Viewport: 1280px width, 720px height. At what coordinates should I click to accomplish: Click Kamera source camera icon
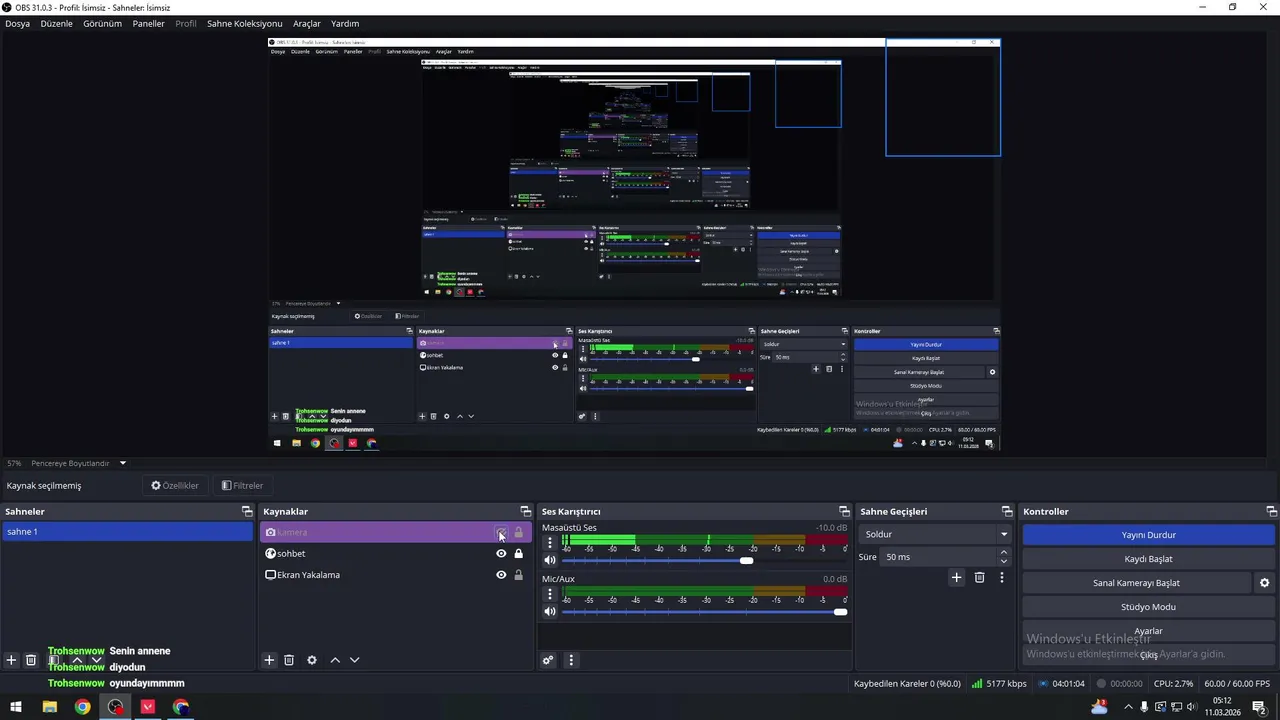click(270, 532)
